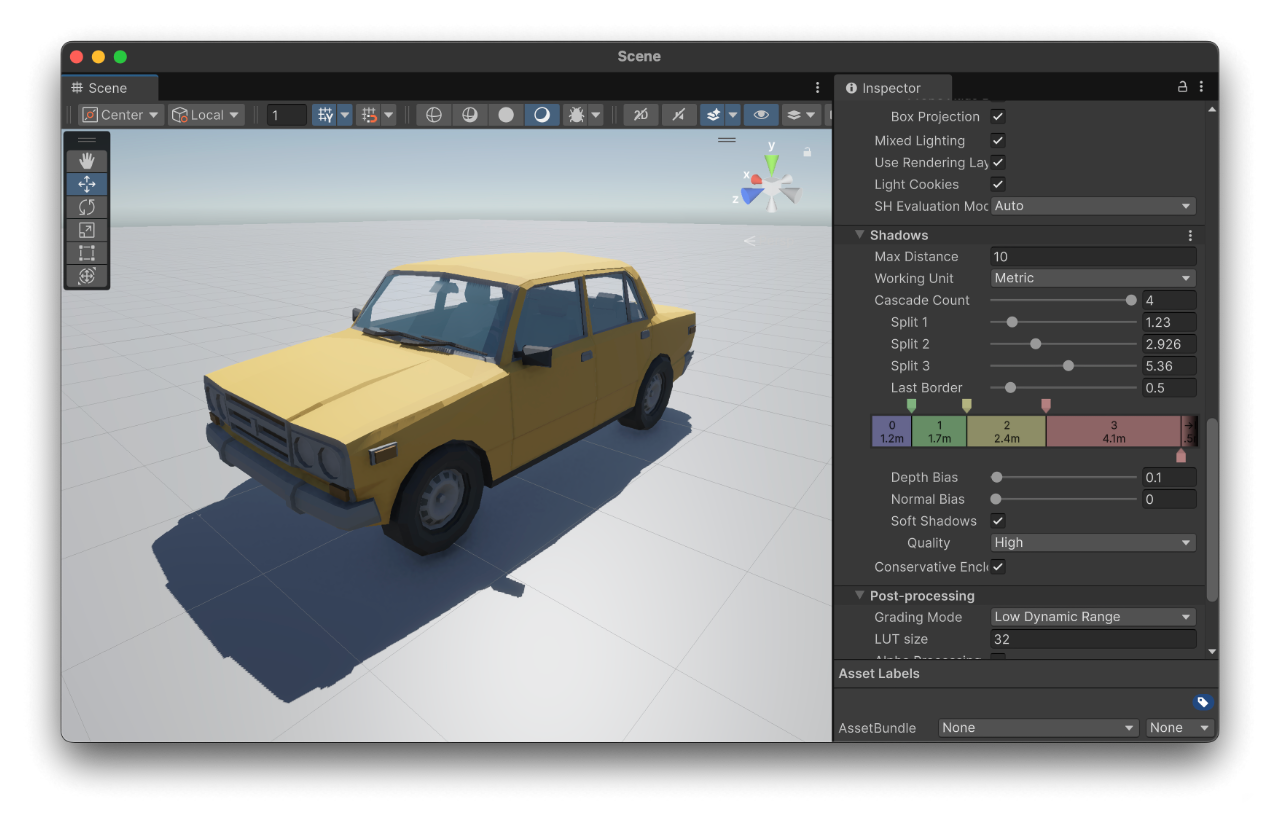Screen dimensions: 1280x823
Task: Toggle the Use Rendering Layers checkbox
Action: click(998, 162)
